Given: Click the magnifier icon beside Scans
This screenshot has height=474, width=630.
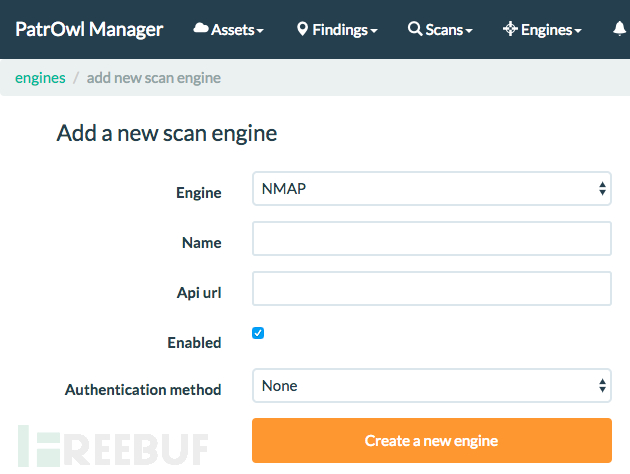Looking at the screenshot, I should point(415,29).
